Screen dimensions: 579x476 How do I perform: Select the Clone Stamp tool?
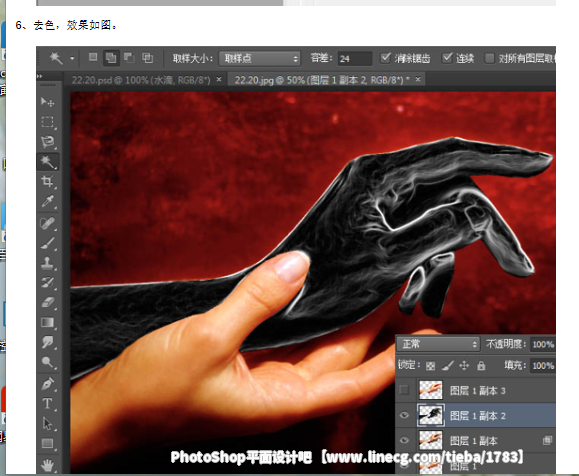(x=48, y=263)
